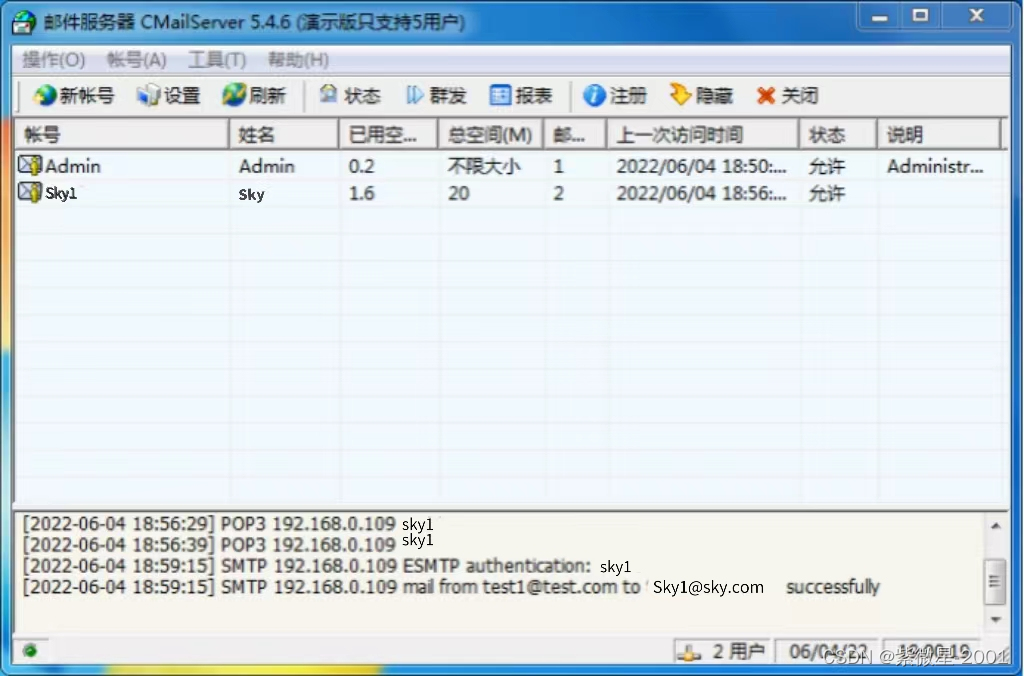This screenshot has width=1024, height=676.
Task: Sort by the 总空间(M) column header
Action: 490,135
